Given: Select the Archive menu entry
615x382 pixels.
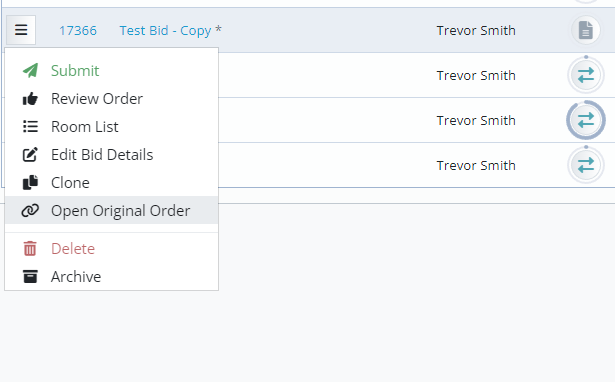Looking at the screenshot, I should (x=111, y=276).
